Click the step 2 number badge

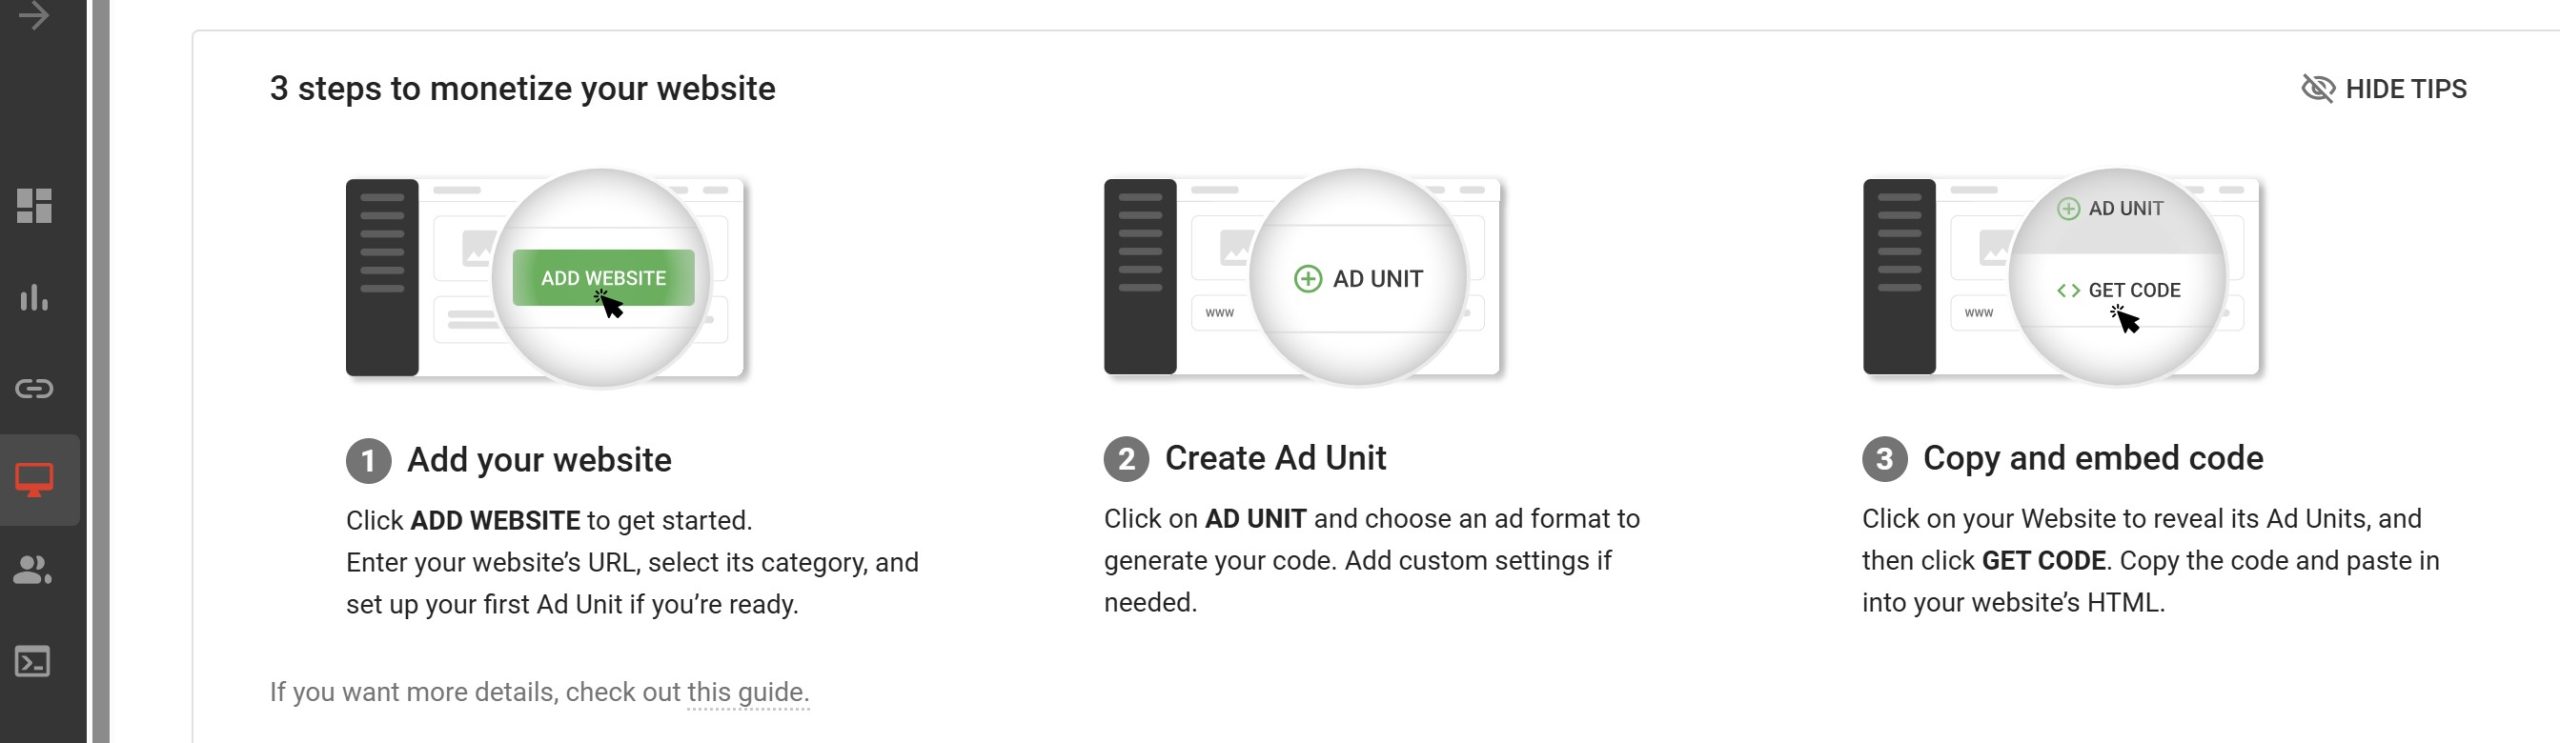1127,459
